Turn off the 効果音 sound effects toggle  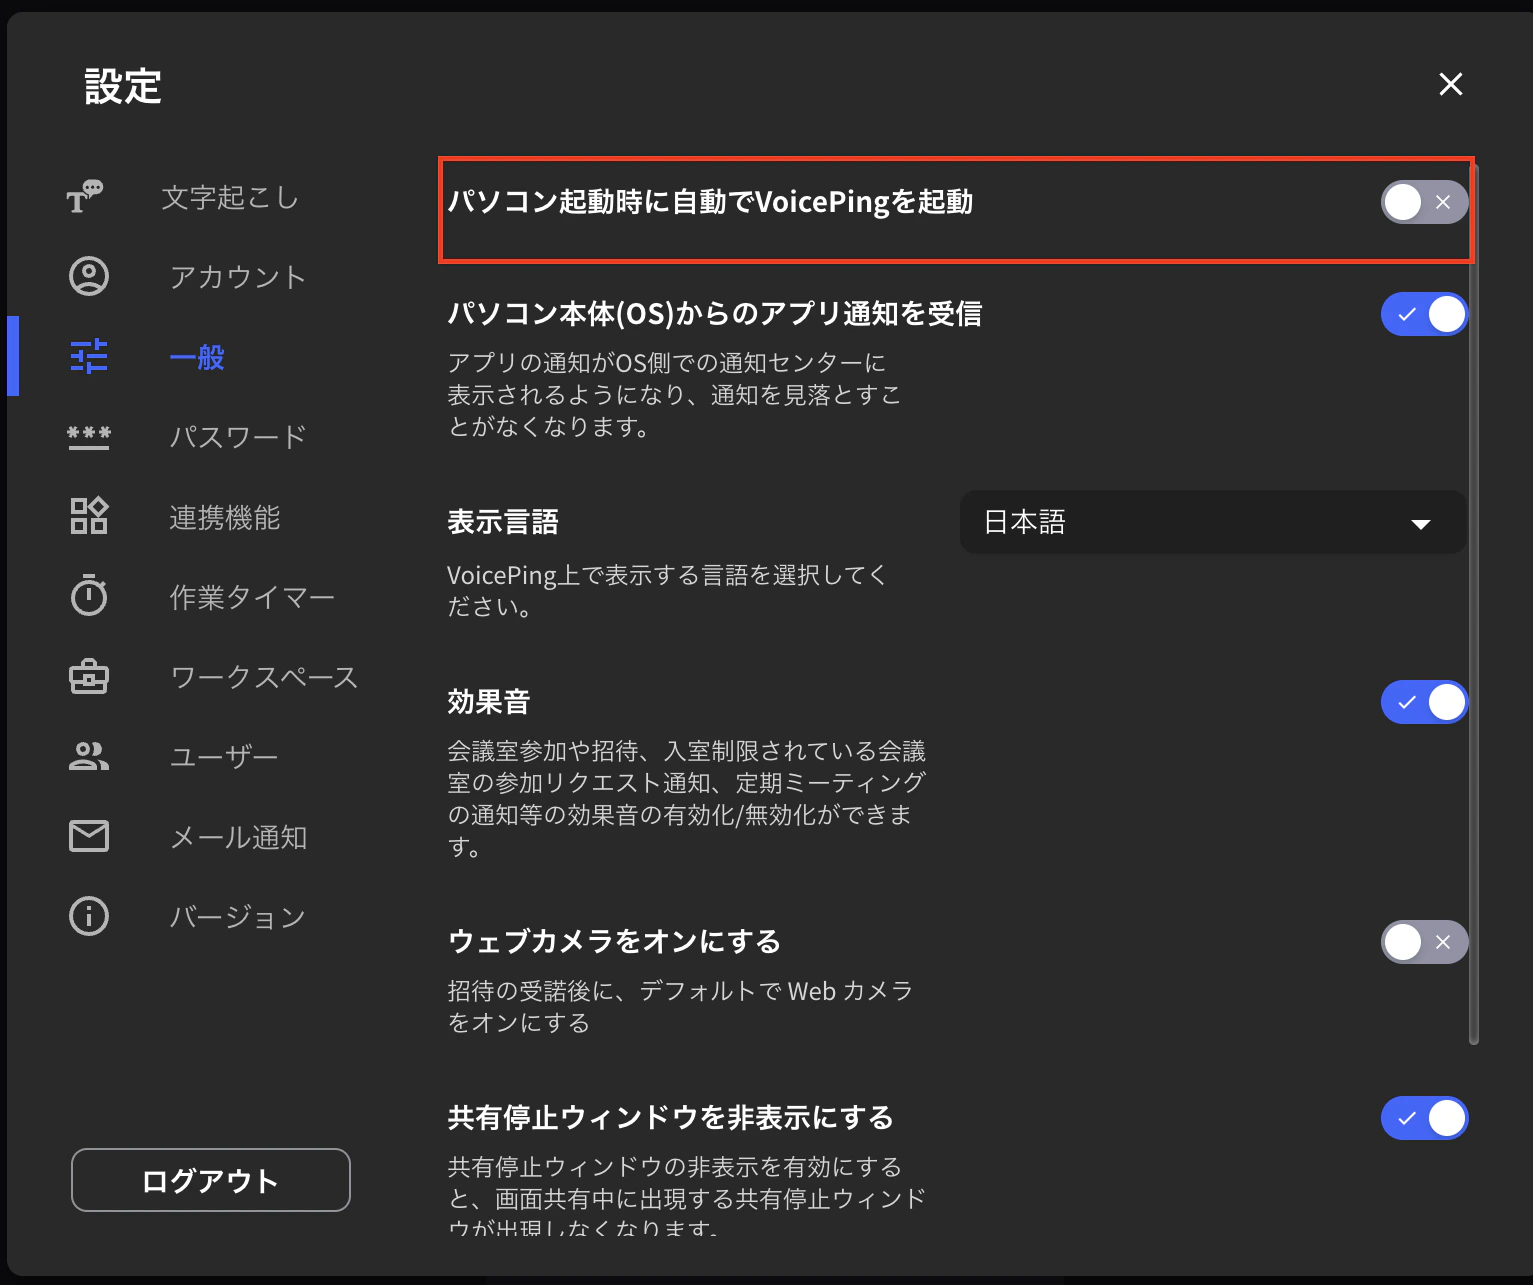click(1424, 701)
